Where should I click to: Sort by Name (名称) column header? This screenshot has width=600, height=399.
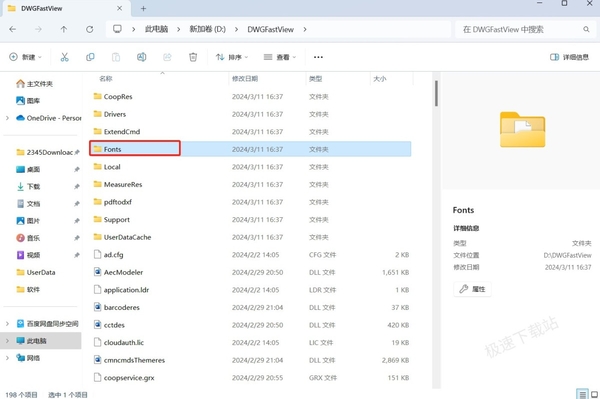pyautogui.click(x=106, y=78)
